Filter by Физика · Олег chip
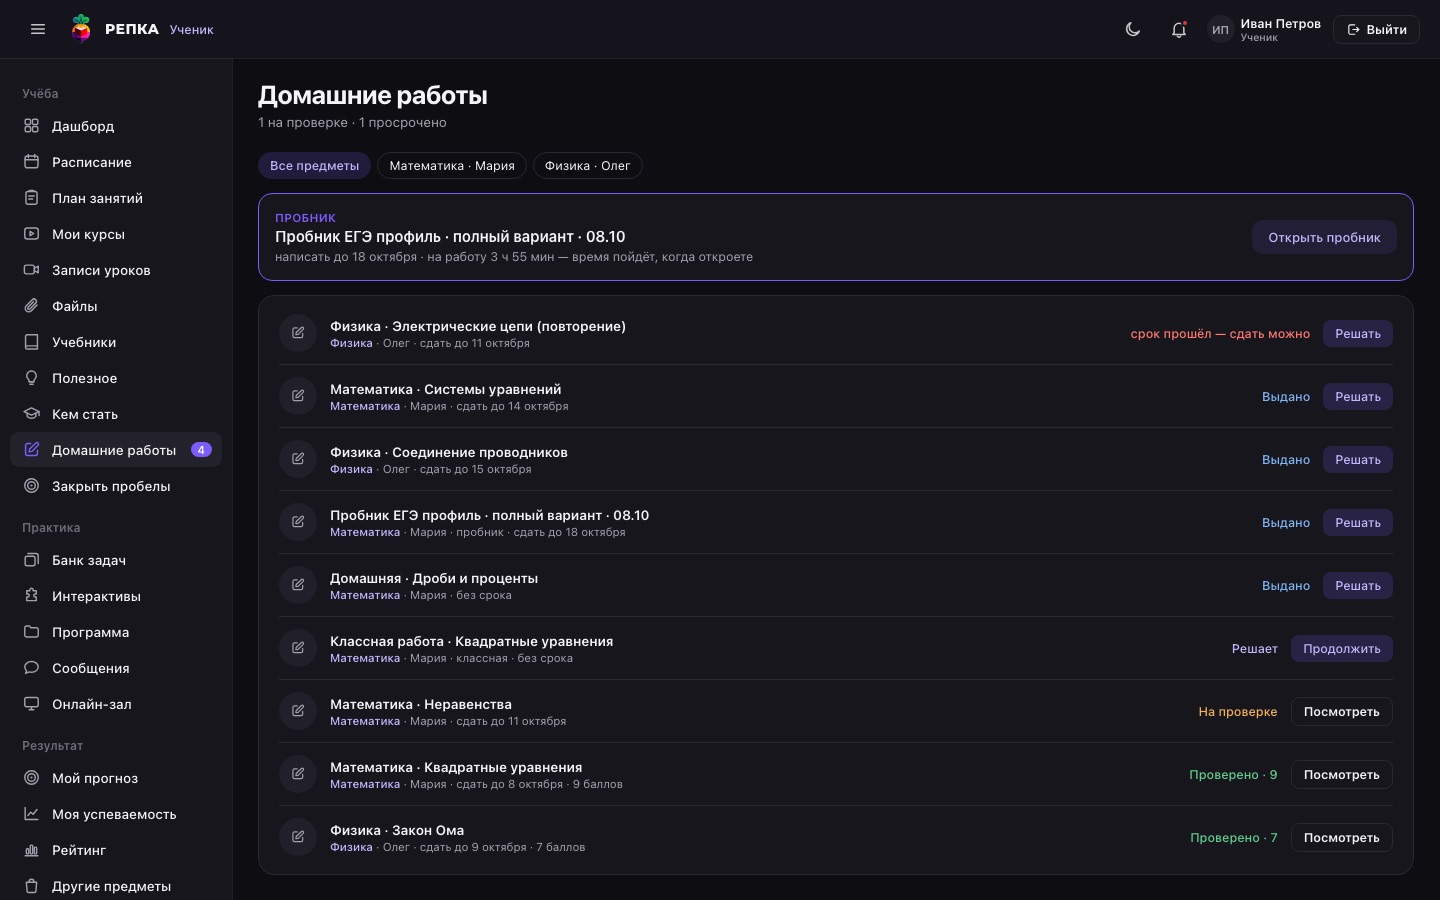1440x900 pixels. click(587, 166)
